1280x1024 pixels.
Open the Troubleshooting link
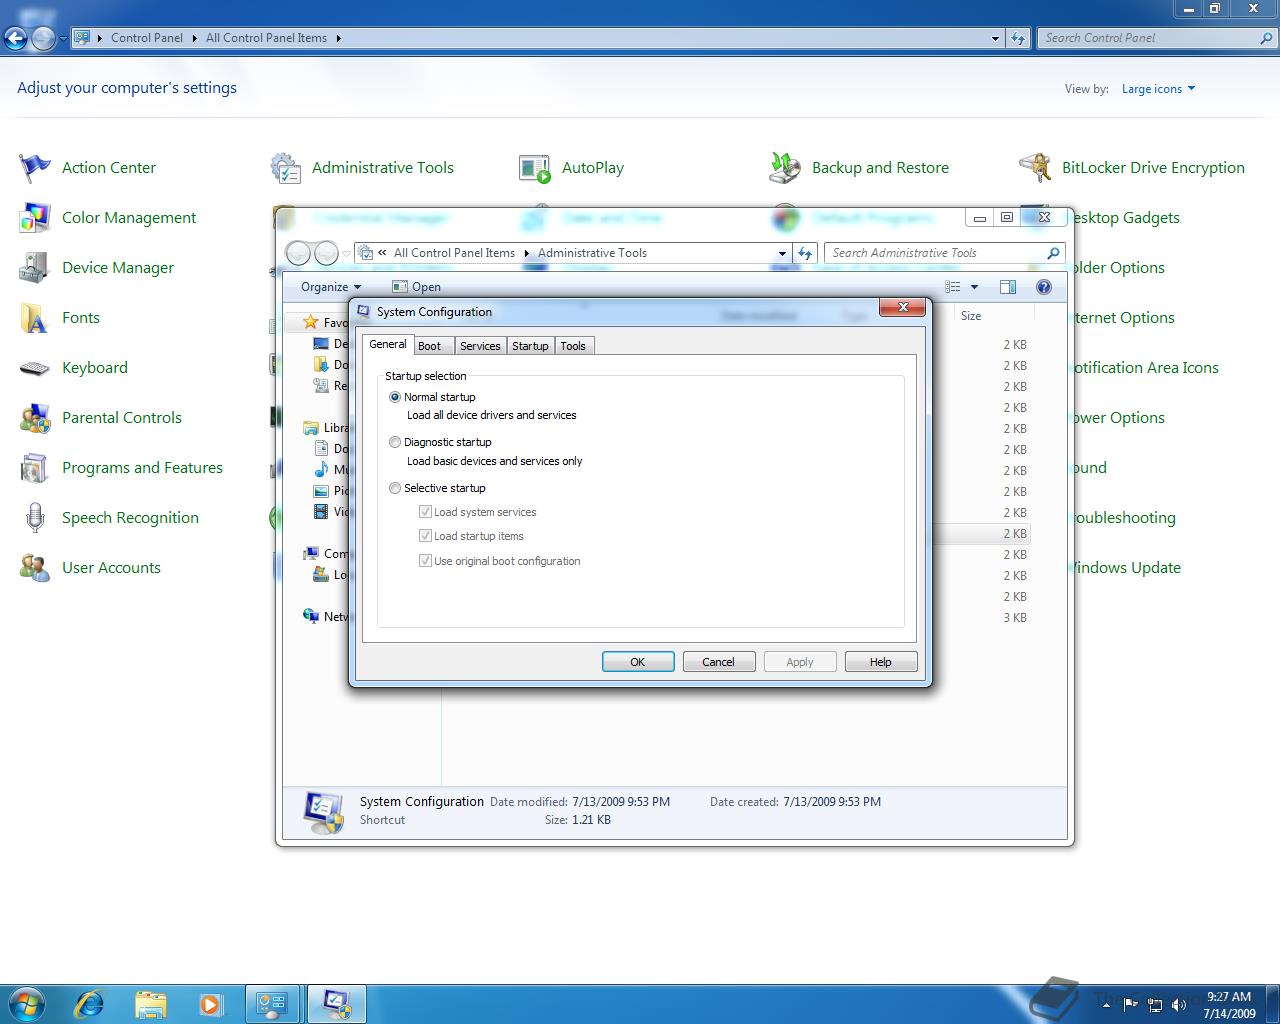[1122, 518]
